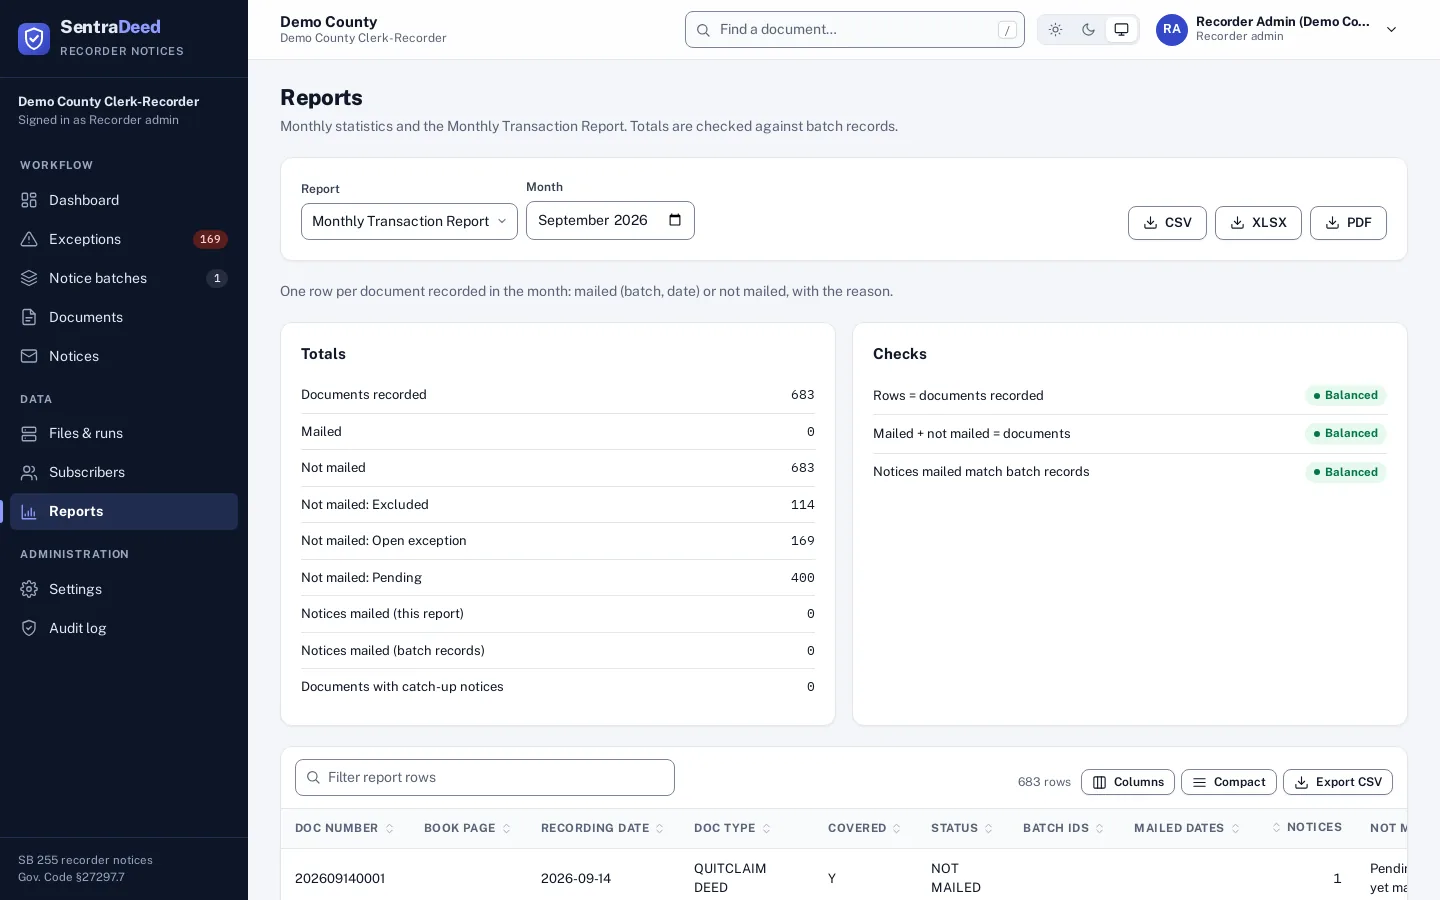Open Settings page
The height and width of the screenshot is (900, 1440).
124,589
